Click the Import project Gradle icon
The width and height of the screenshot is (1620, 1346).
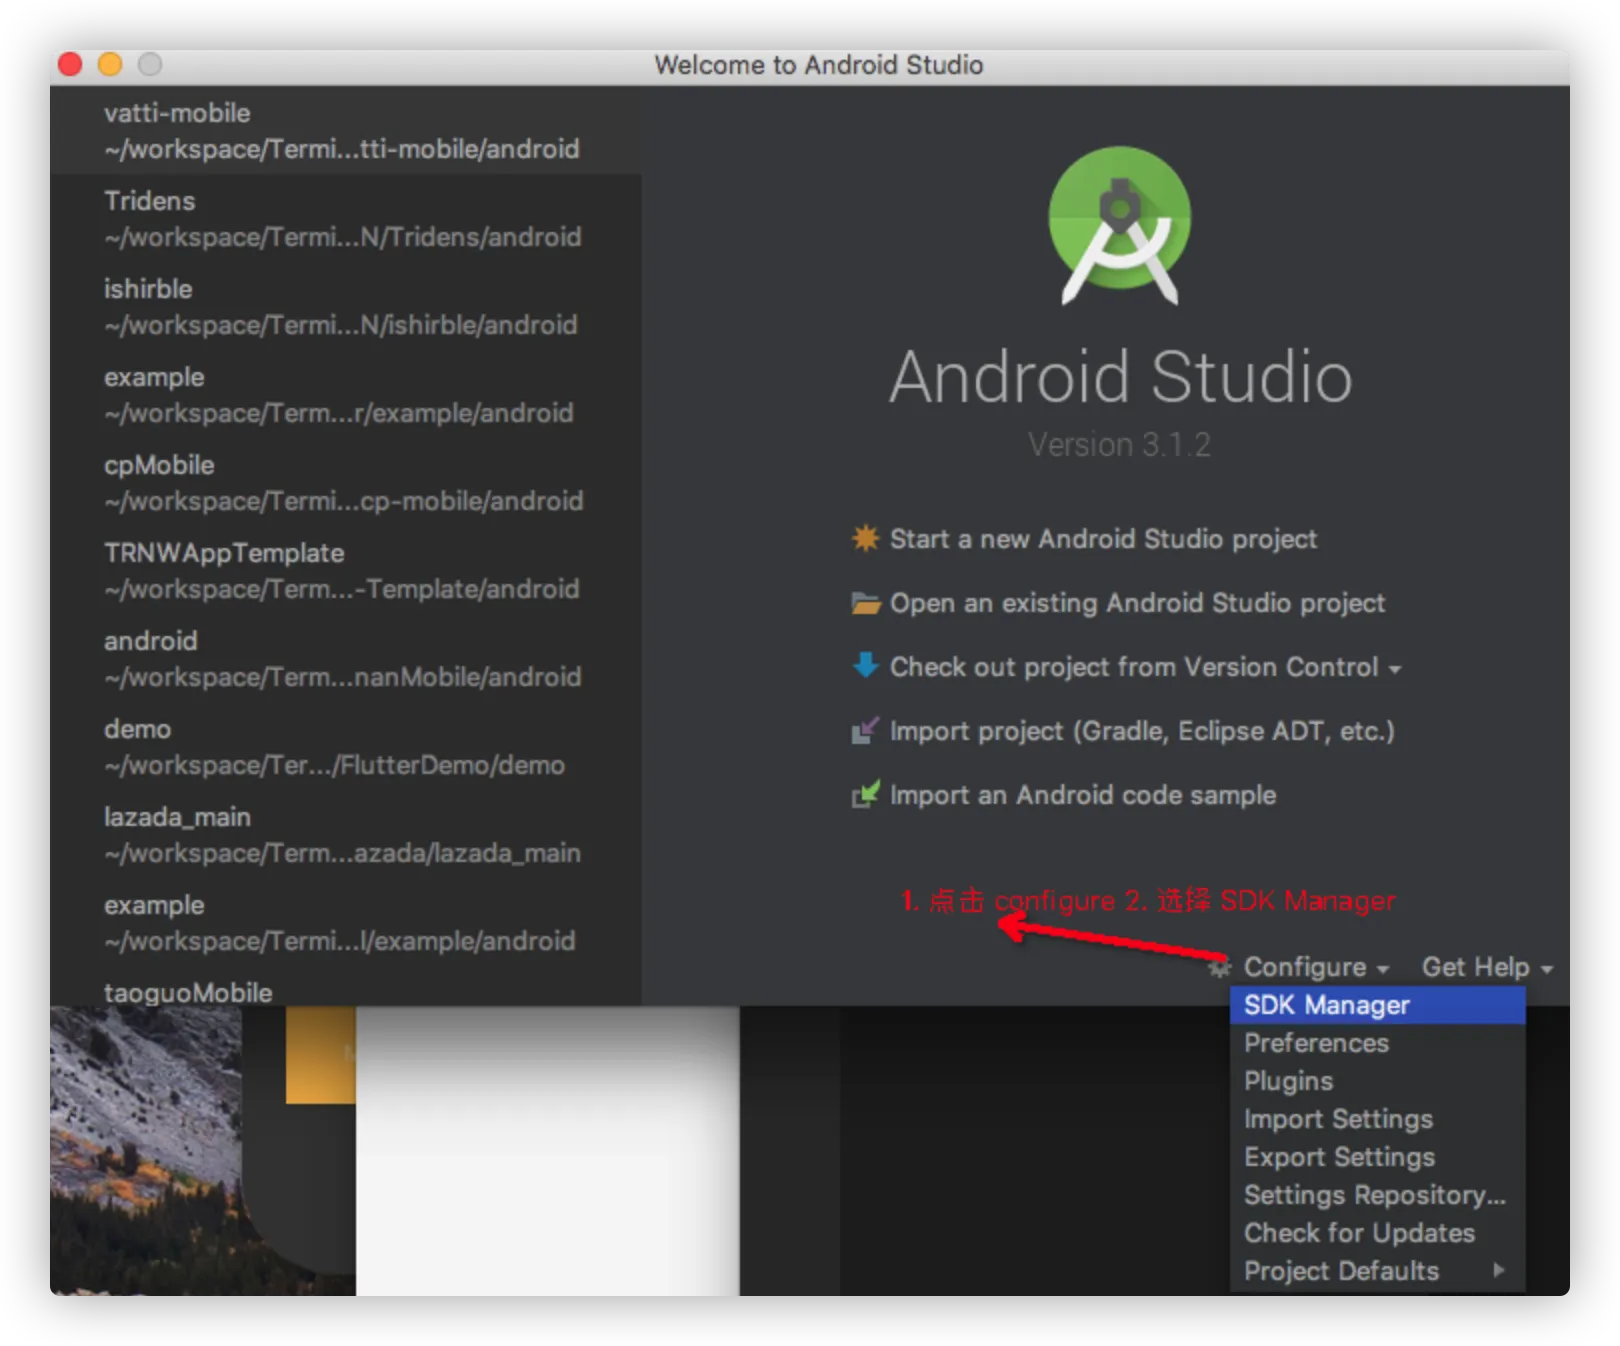click(x=865, y=731)
